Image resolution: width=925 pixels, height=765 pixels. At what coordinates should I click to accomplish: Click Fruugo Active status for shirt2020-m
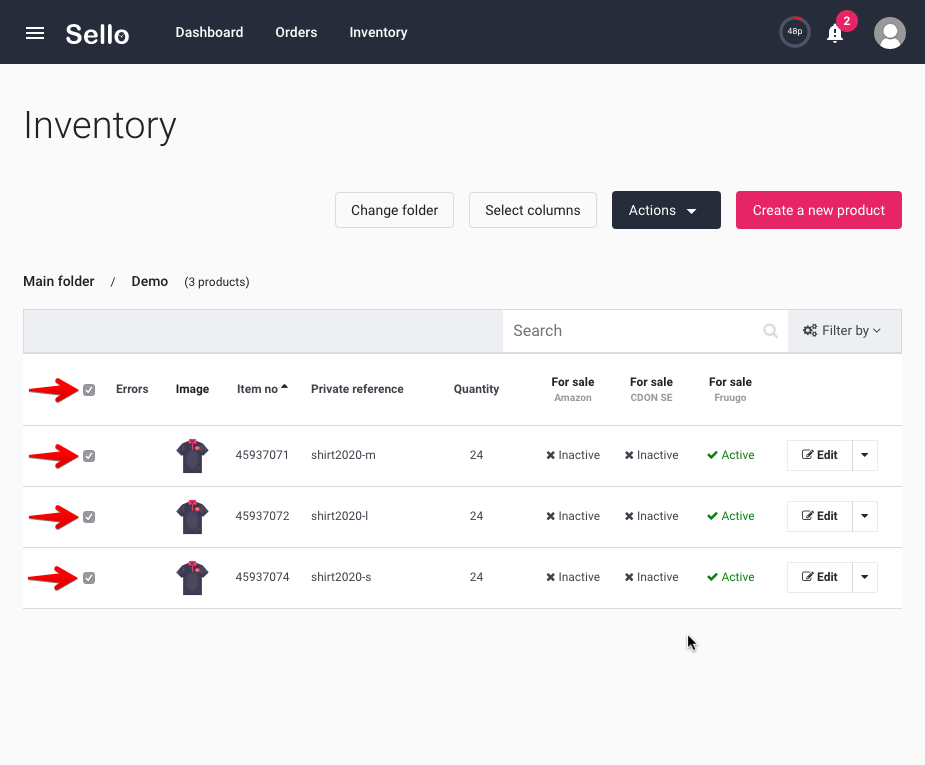click(x=730, y=455)
